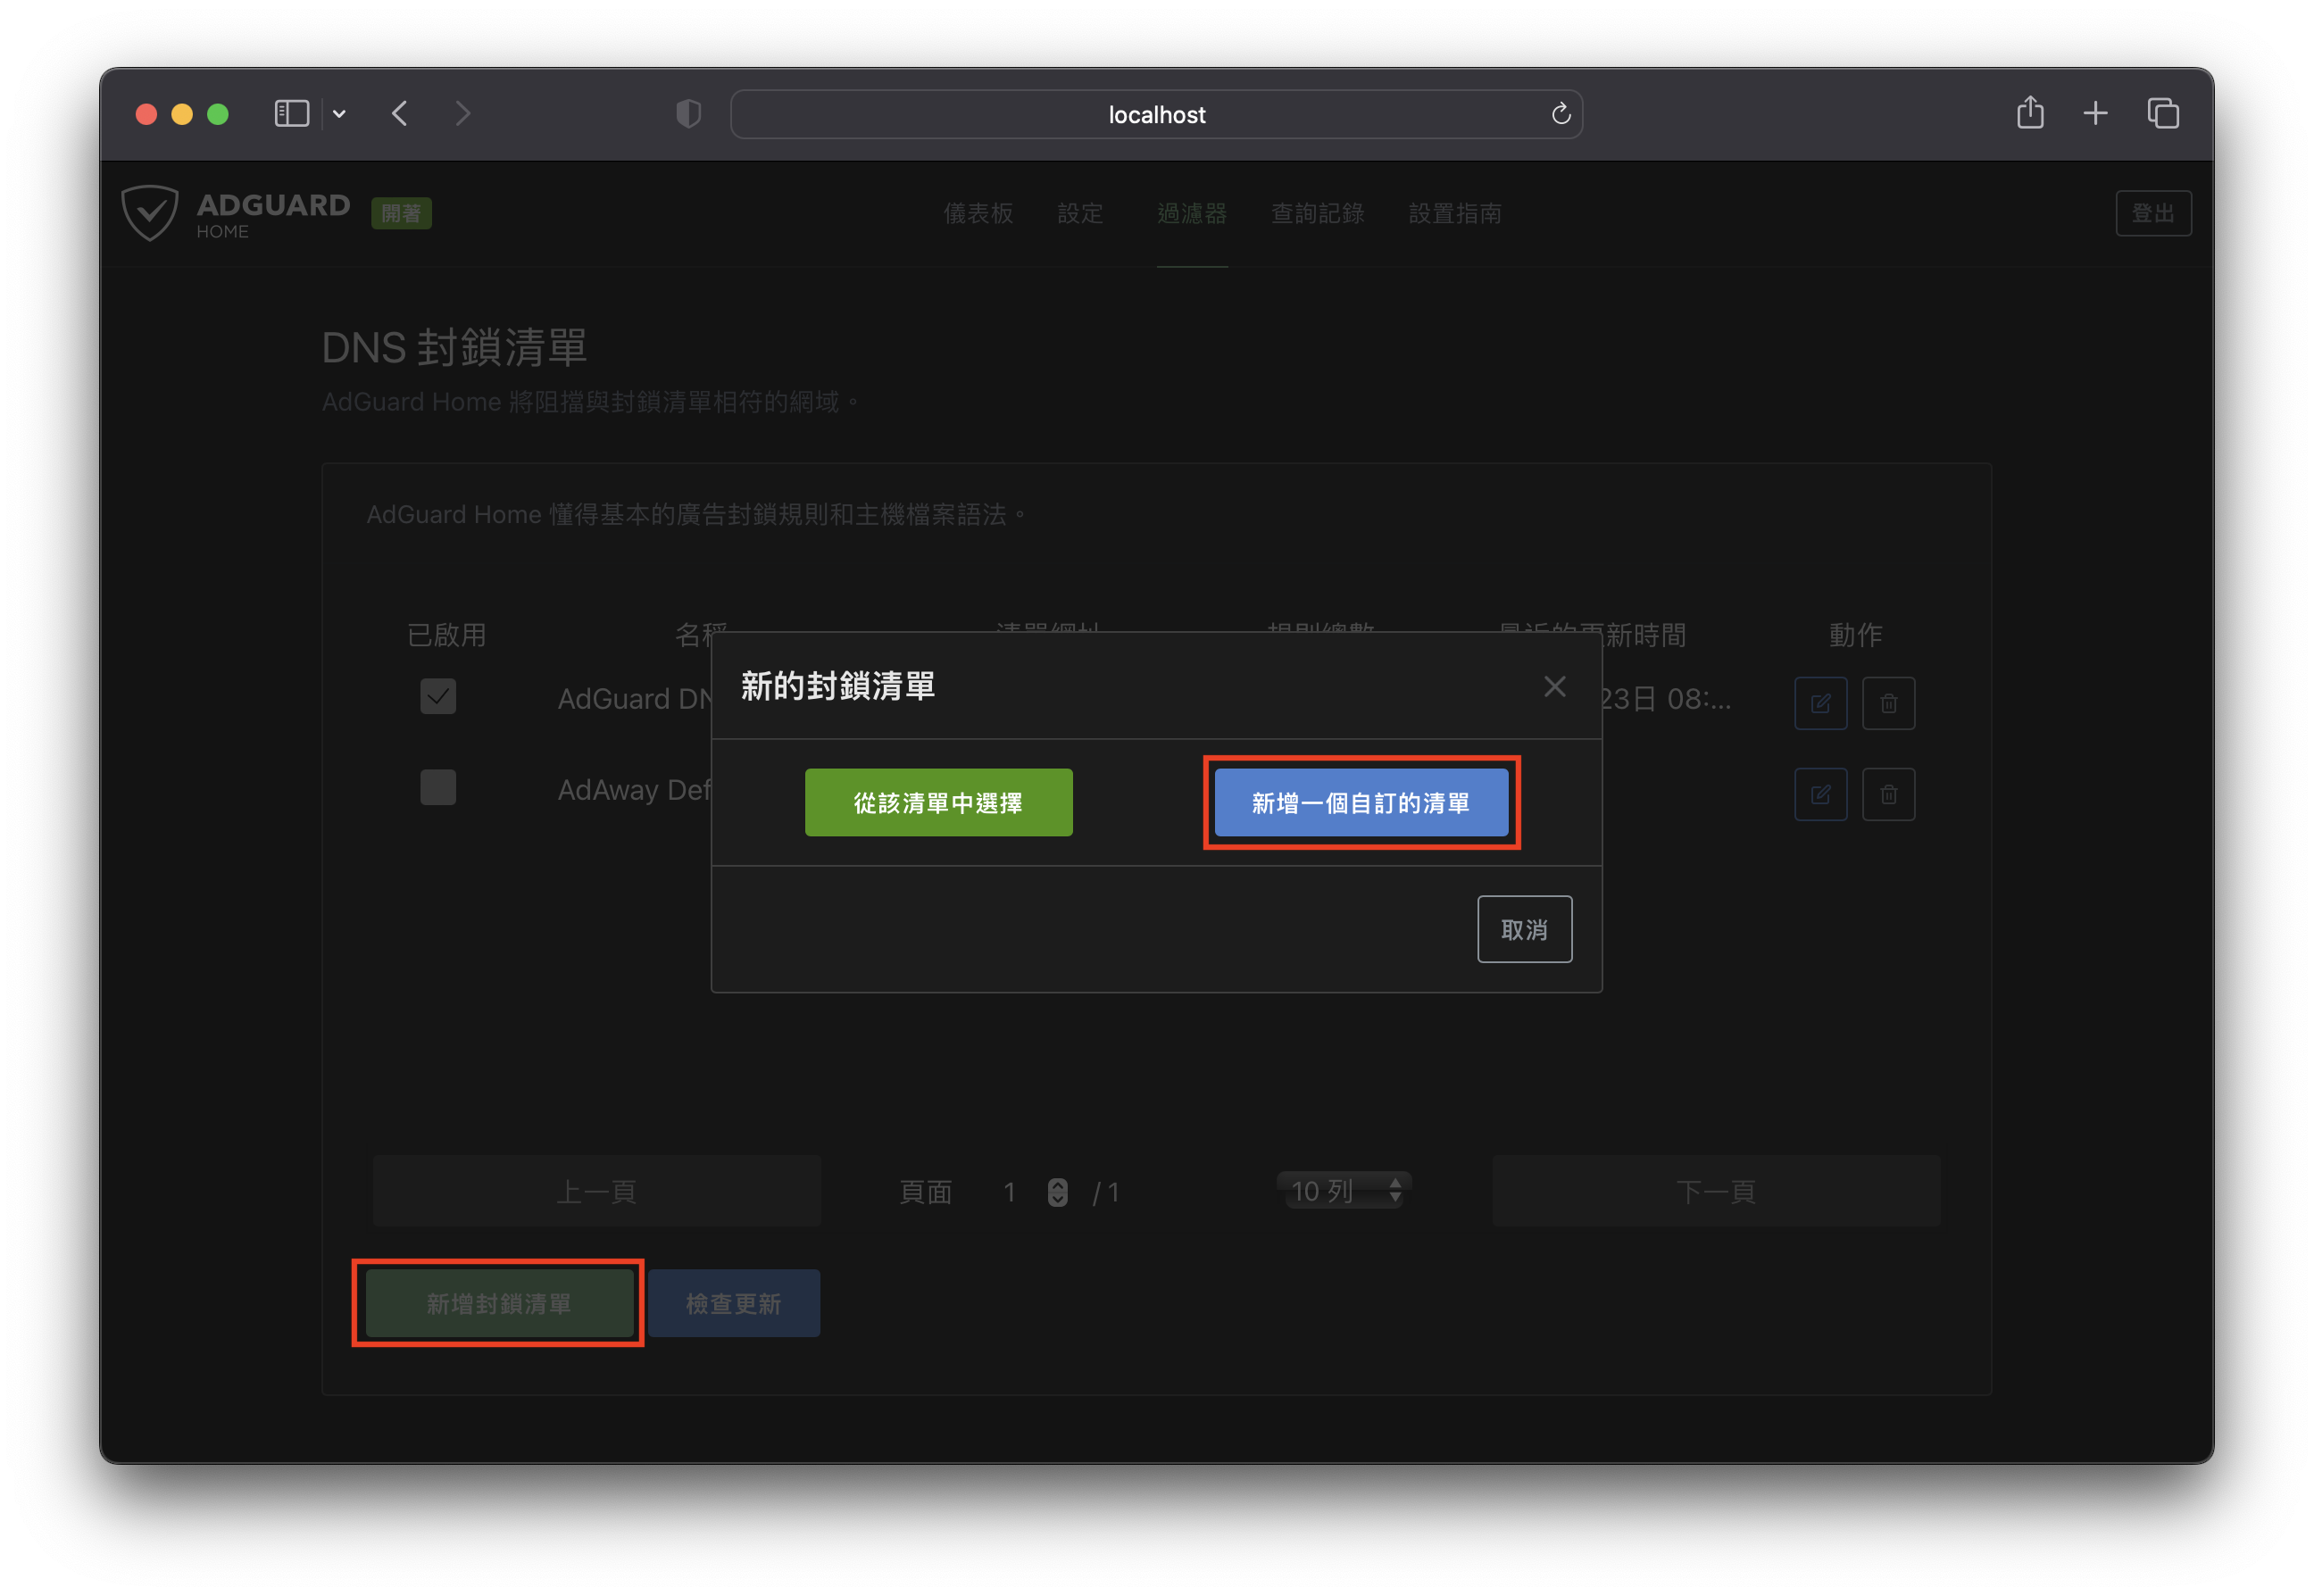Image resolution: width=2314 pixels, height=1596 pixels.
Task: Open the 過濾器 filters menu
Action: 1192,213
